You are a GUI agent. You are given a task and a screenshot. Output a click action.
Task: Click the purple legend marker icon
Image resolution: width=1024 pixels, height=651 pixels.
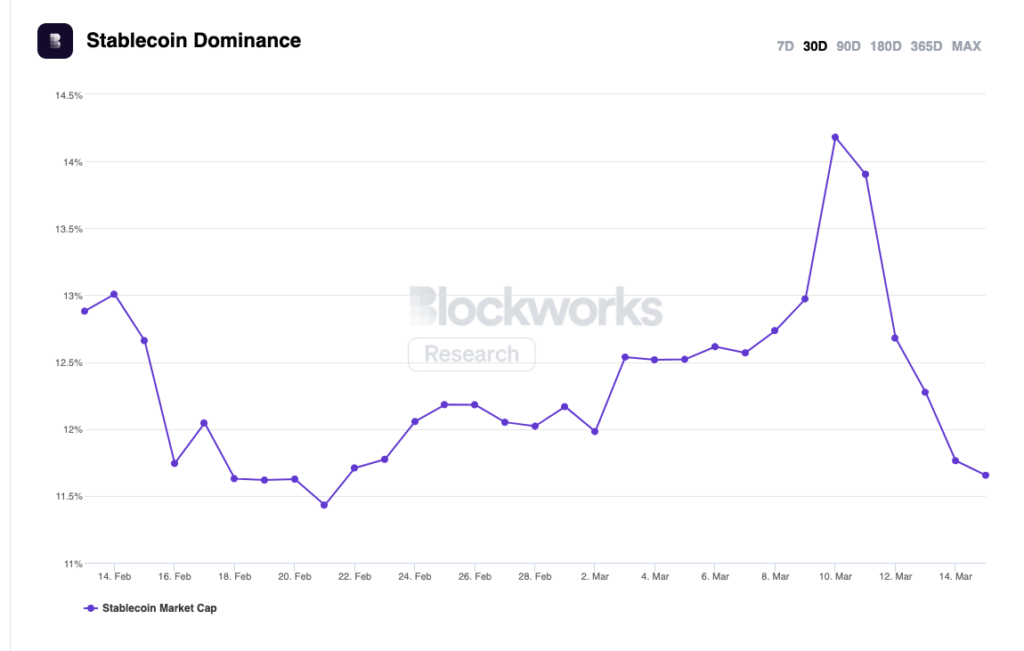pos(91,608)
